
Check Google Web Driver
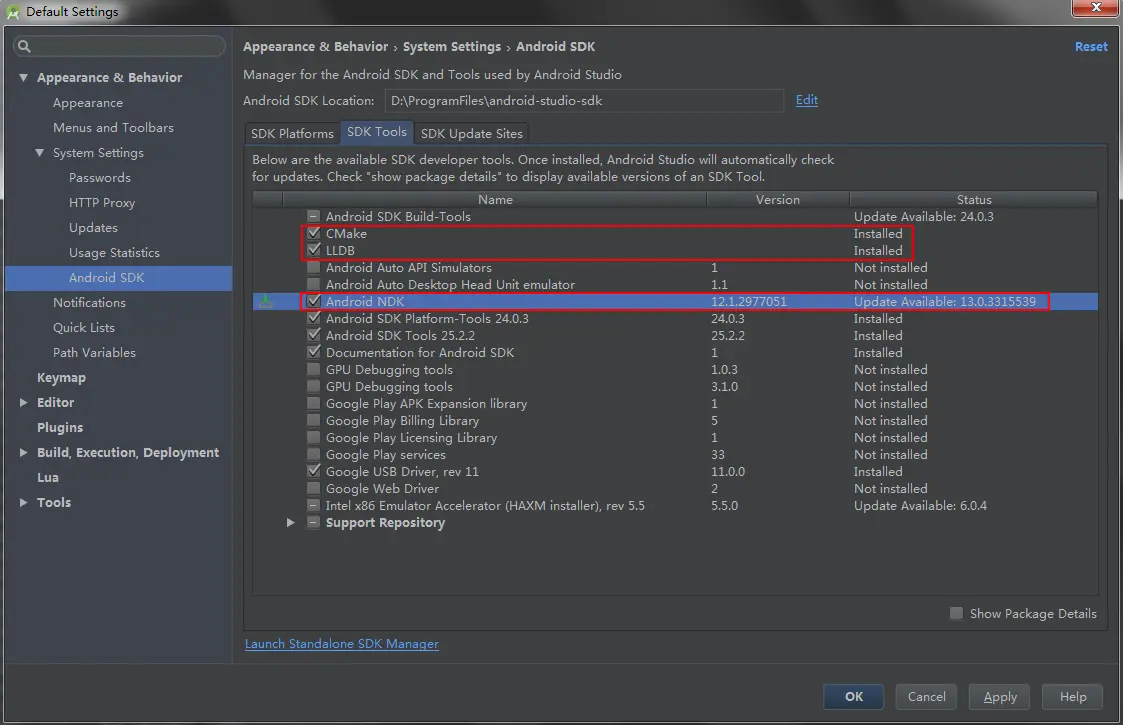click(314, 489)
